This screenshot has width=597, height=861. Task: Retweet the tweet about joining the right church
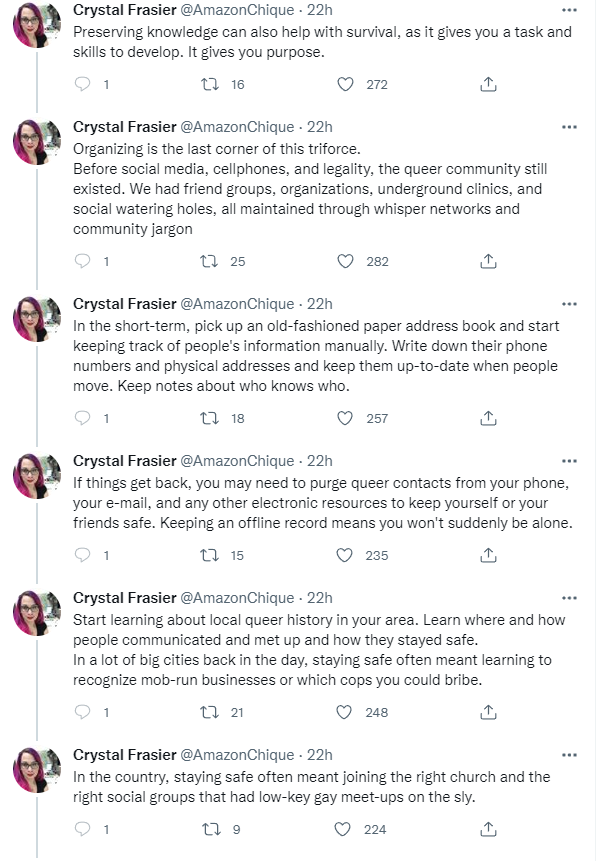[210, 829]
